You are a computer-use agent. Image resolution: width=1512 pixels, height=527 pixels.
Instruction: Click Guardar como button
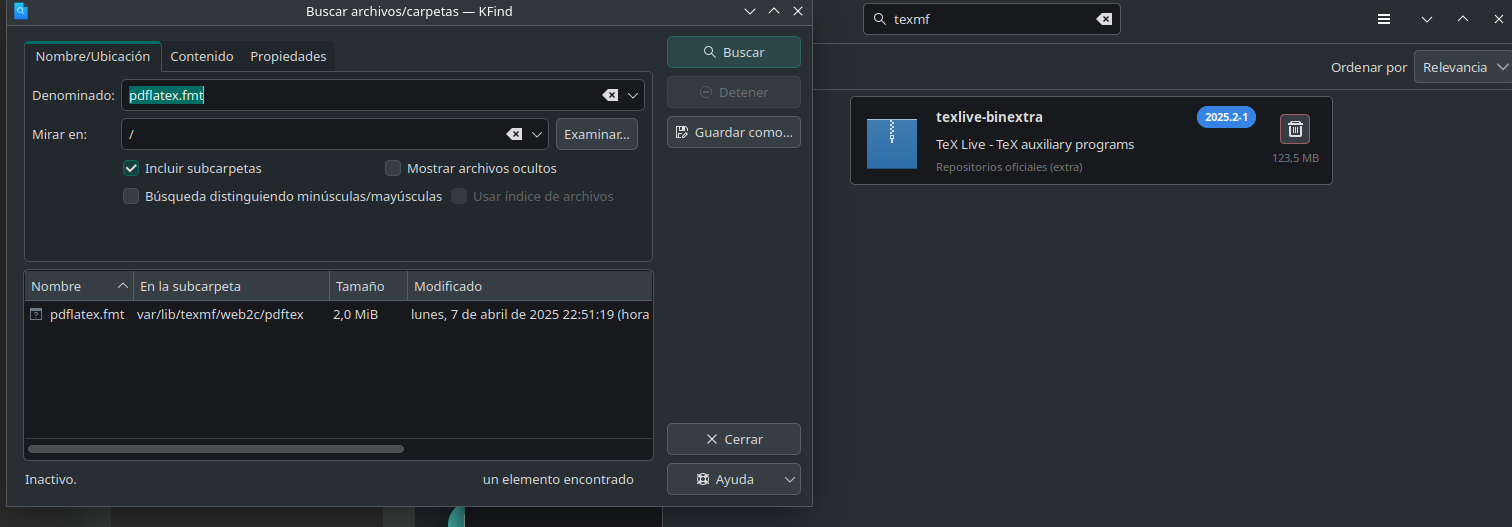pos(734,132)
